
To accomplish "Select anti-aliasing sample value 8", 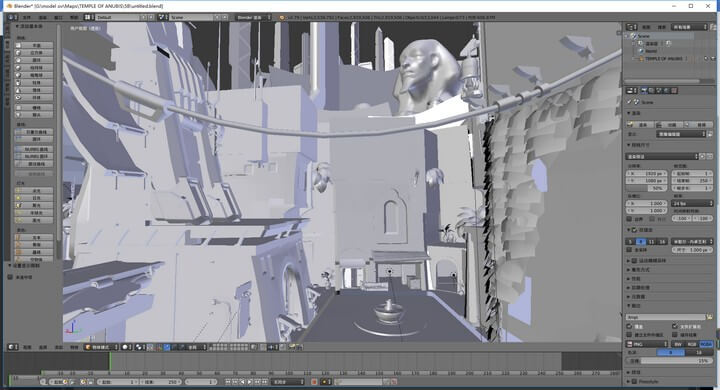I will coord(641,242).
